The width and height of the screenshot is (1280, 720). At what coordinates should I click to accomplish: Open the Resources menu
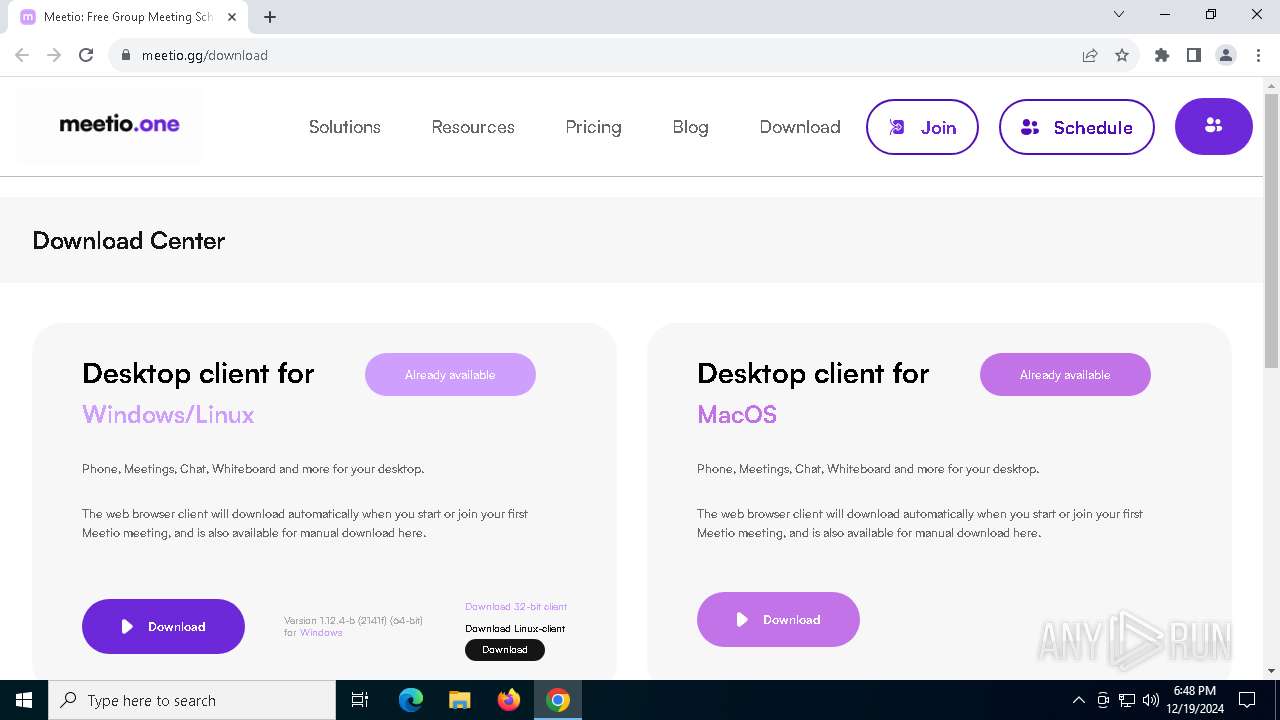[x=473, y=127]
